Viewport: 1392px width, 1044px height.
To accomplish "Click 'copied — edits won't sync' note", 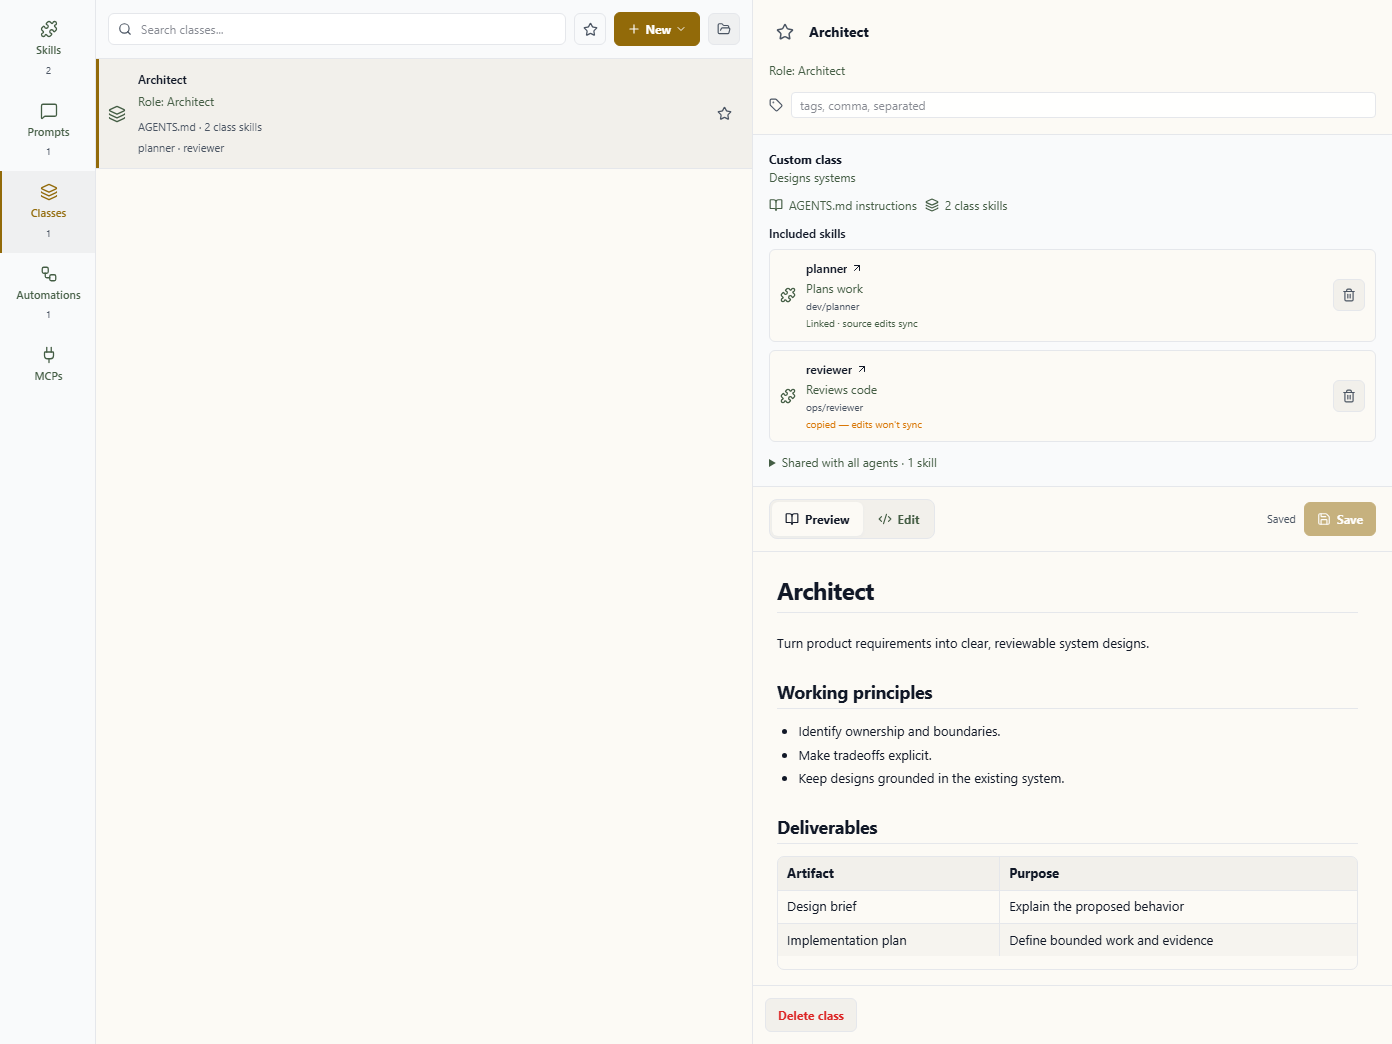I will 864,425.
